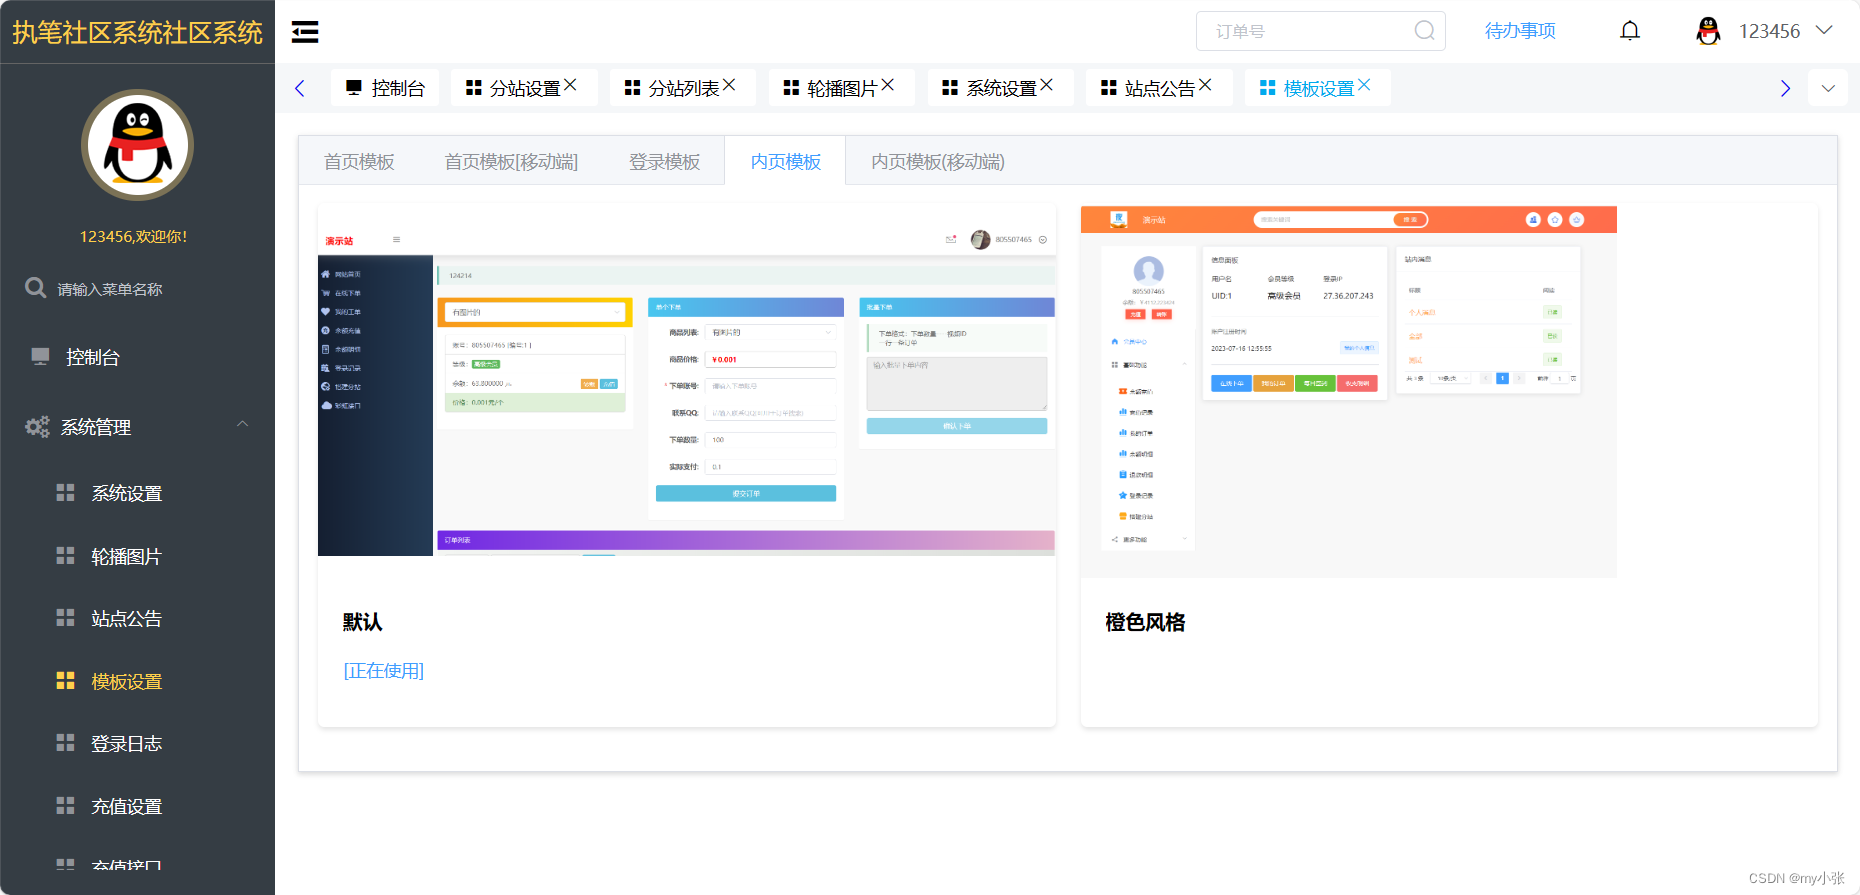Select the 默认 template preview thumbnail
Screen dimensions: 1860x895
pyautogui.click(x=687, y=381)
